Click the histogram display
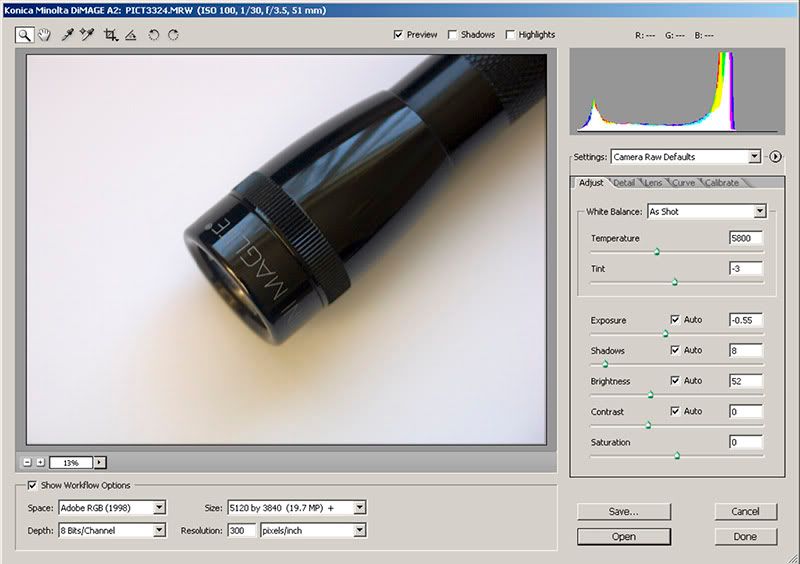This screenshot has width=800, height=564. coord(677,91)
